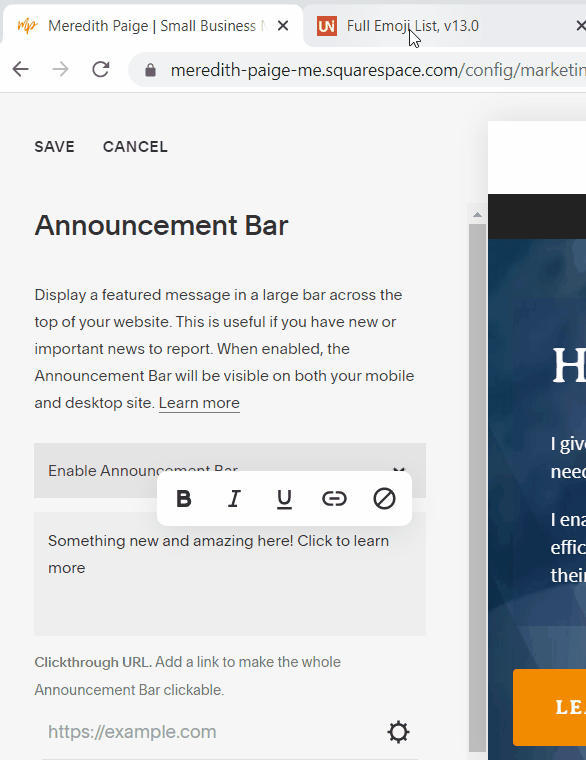Viewport: 586px width, 760px height.
Task: Go back with browser back arrow
Action: point(21,69)
